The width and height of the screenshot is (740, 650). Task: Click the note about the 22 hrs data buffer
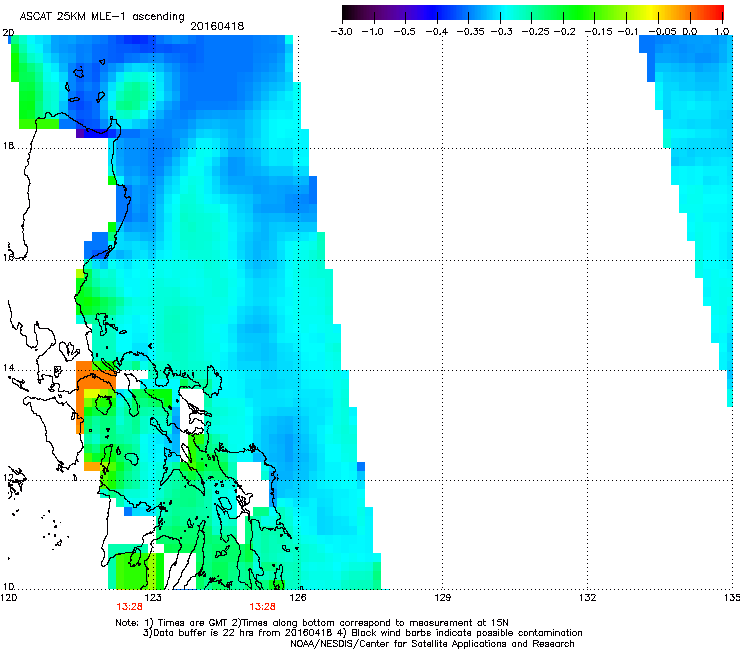click(x=362, y=633)
